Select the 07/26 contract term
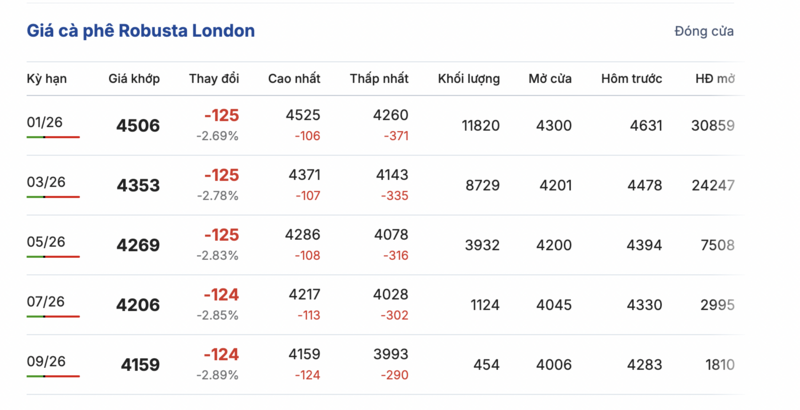 click(x=45, y=302)
